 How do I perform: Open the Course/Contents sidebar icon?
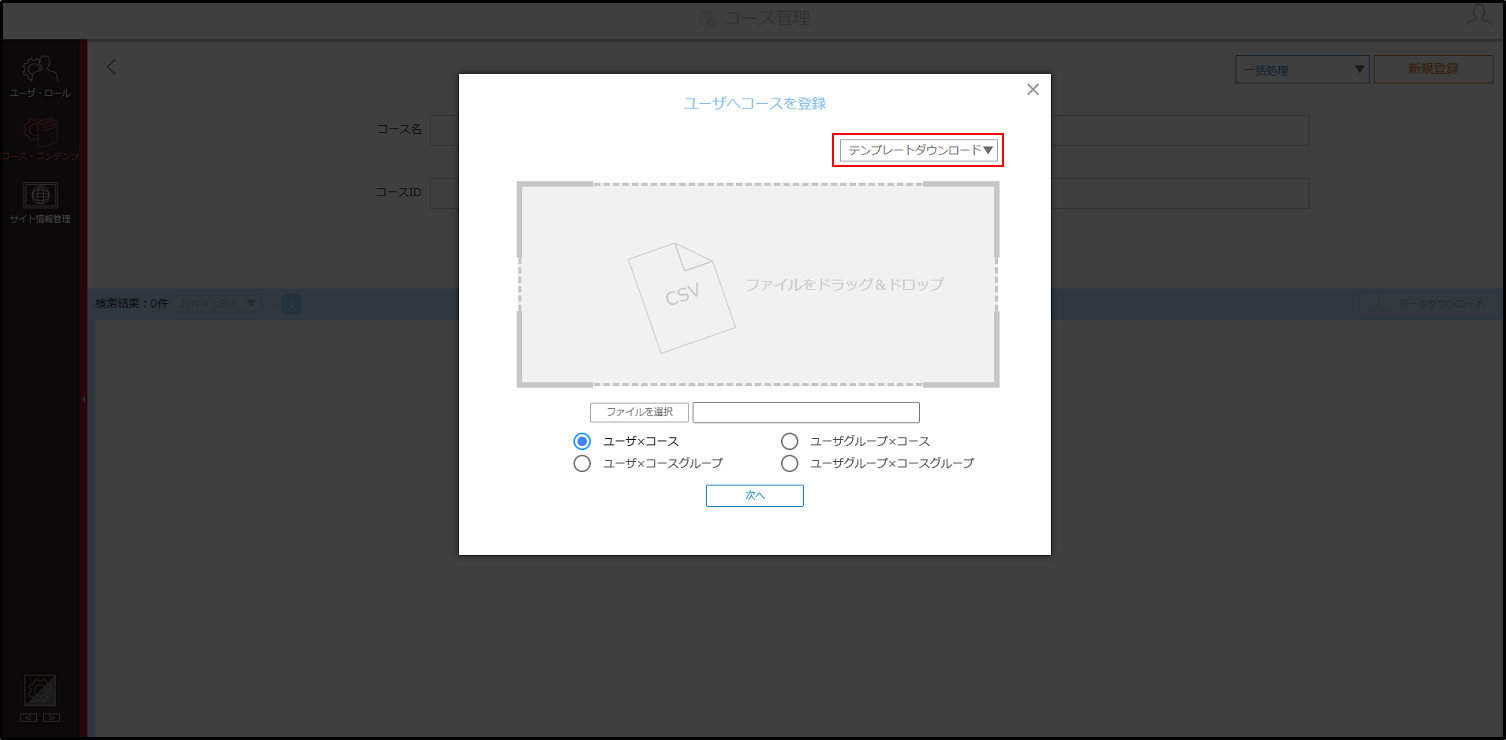[x=40, y=140]
